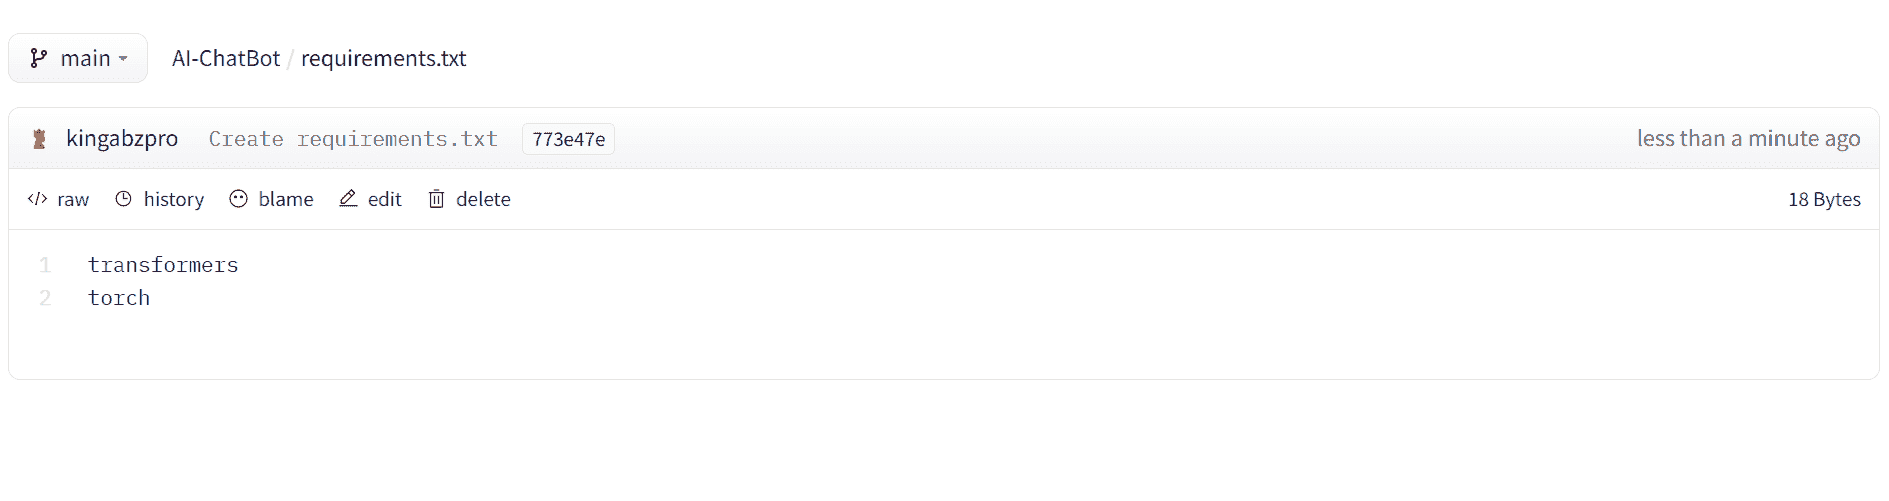Select line number 2
The height and width of the screenshot is (501, 1889).
tap(45, 298)
